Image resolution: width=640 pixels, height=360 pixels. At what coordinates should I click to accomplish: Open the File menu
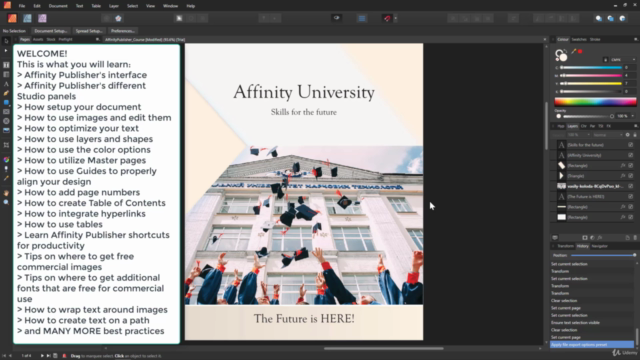point(22,6)
